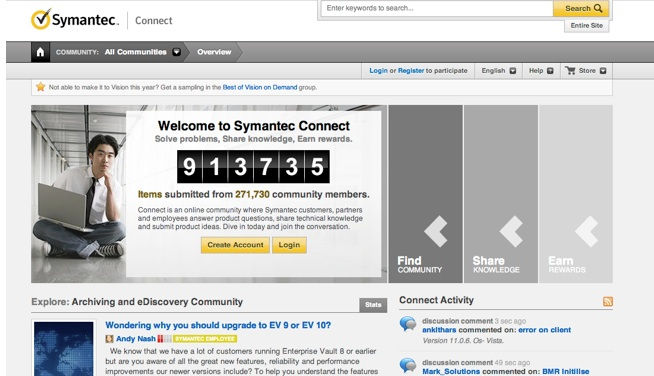Click the man with laptop banner image
This screenshot has height=376, width=654.
[x=79, y=194]
